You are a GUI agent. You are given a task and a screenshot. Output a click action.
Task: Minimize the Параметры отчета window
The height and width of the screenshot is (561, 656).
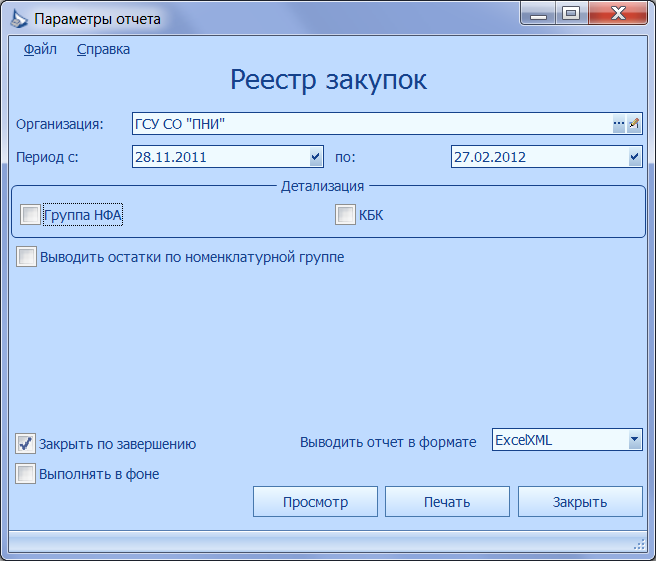[x=538, y=14]
